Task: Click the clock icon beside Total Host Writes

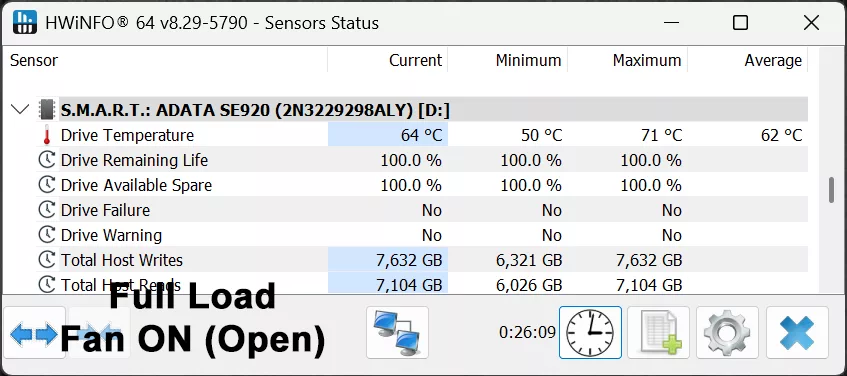Action: [47, 260]
